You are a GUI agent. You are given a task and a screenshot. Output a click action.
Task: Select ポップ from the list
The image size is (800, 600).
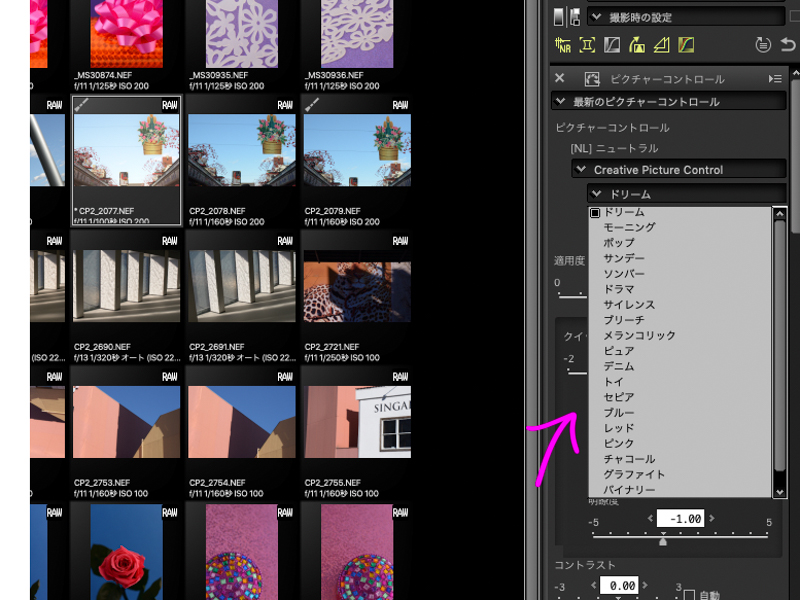pos(681,242)
